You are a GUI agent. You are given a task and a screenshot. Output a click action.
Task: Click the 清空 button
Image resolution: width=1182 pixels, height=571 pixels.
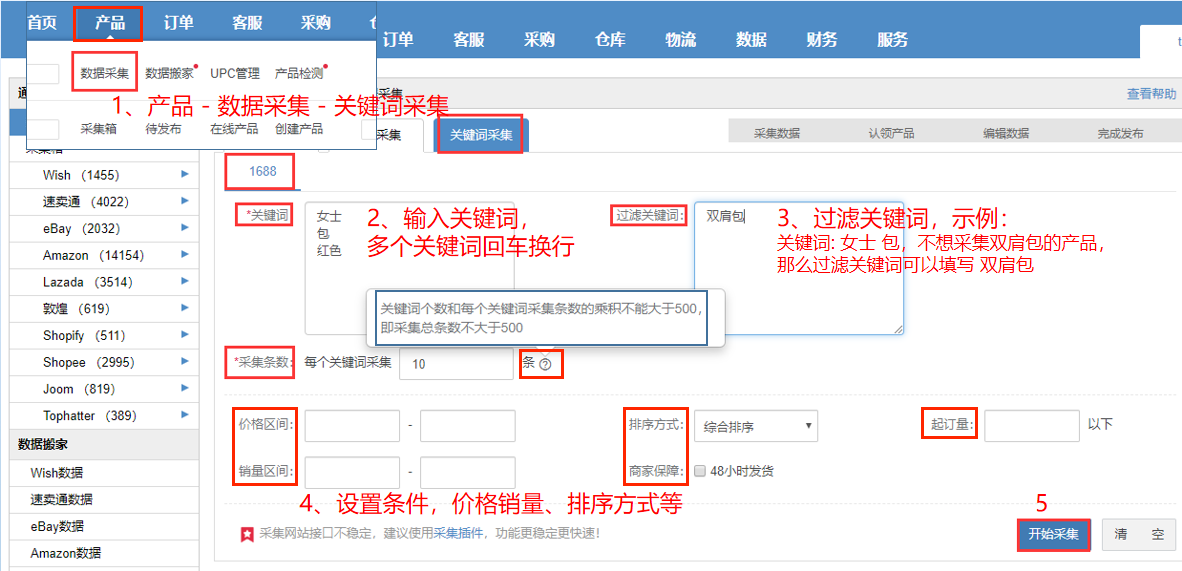click(x=1139, y=535)
